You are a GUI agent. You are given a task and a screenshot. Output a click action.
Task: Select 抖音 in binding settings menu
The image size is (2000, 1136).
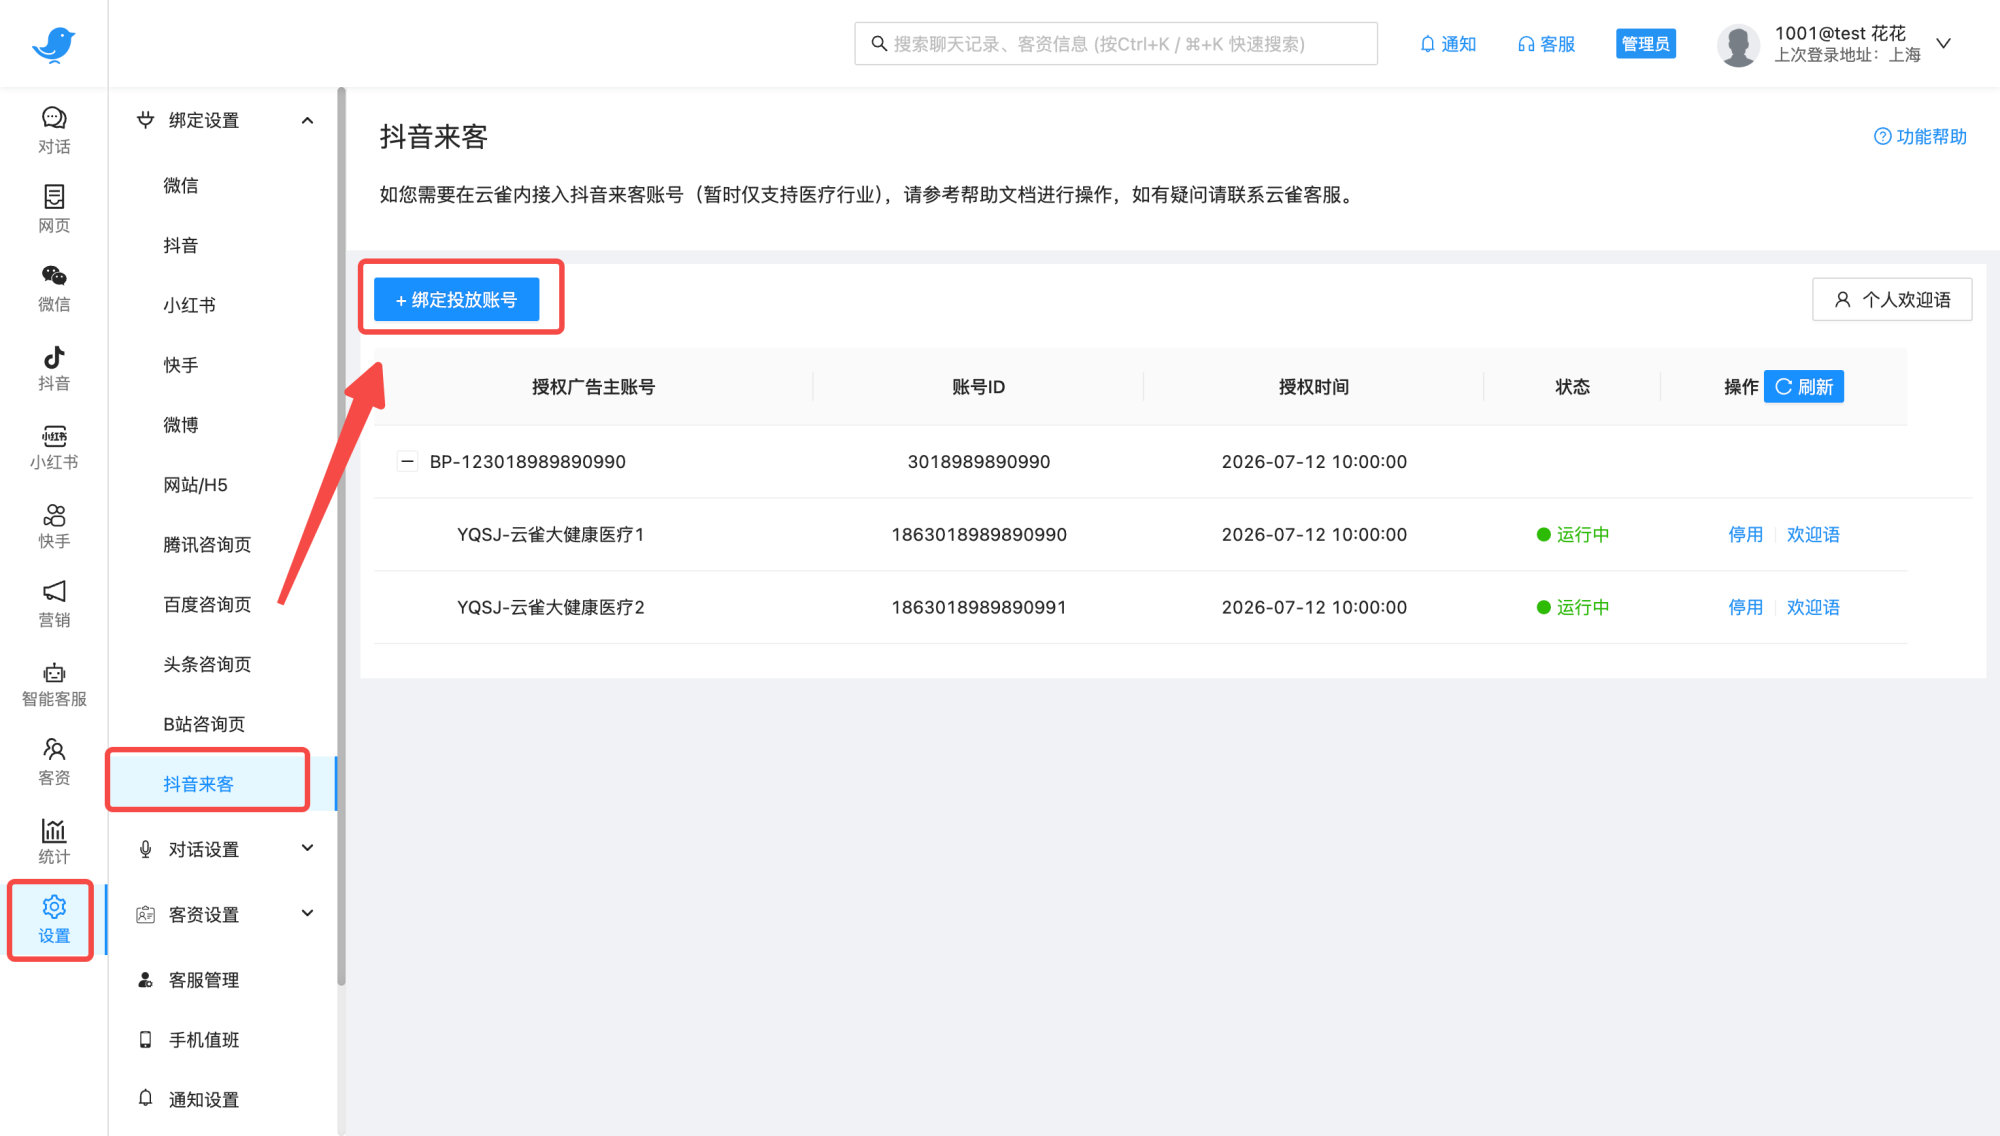[x=181, y=245]
